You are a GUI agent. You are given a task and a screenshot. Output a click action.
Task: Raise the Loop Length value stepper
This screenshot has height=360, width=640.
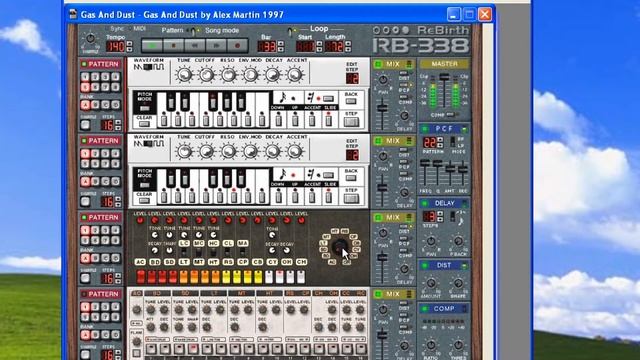tap(348, 43)
